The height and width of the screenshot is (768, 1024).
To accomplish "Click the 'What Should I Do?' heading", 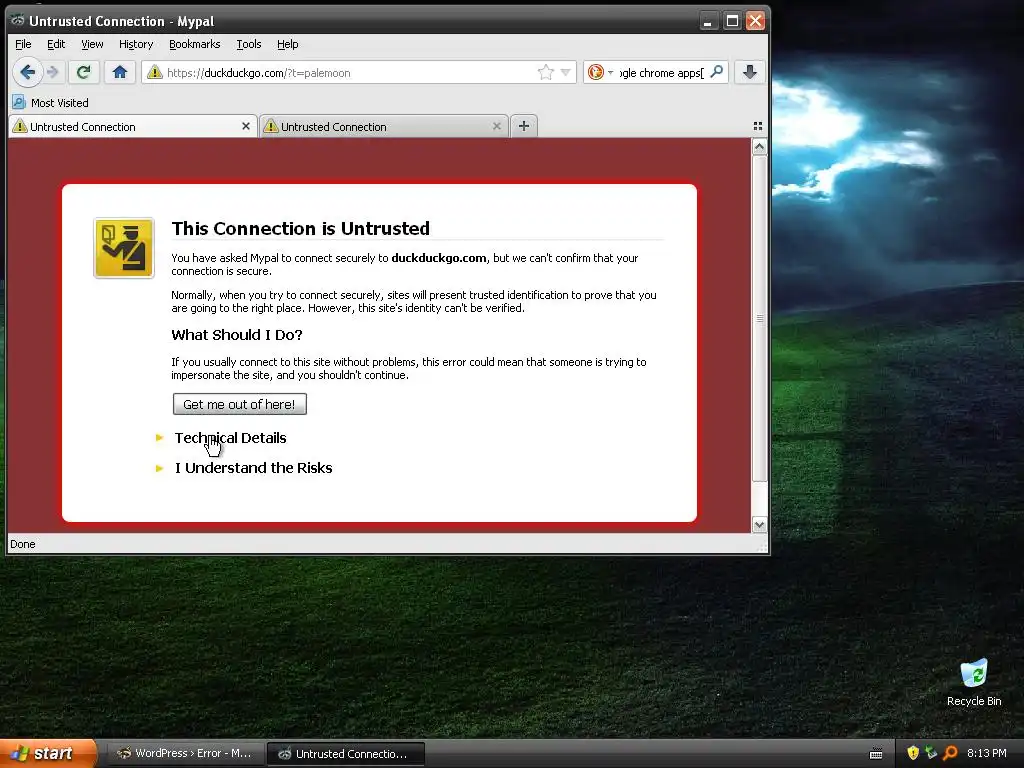I will (236, 334).
